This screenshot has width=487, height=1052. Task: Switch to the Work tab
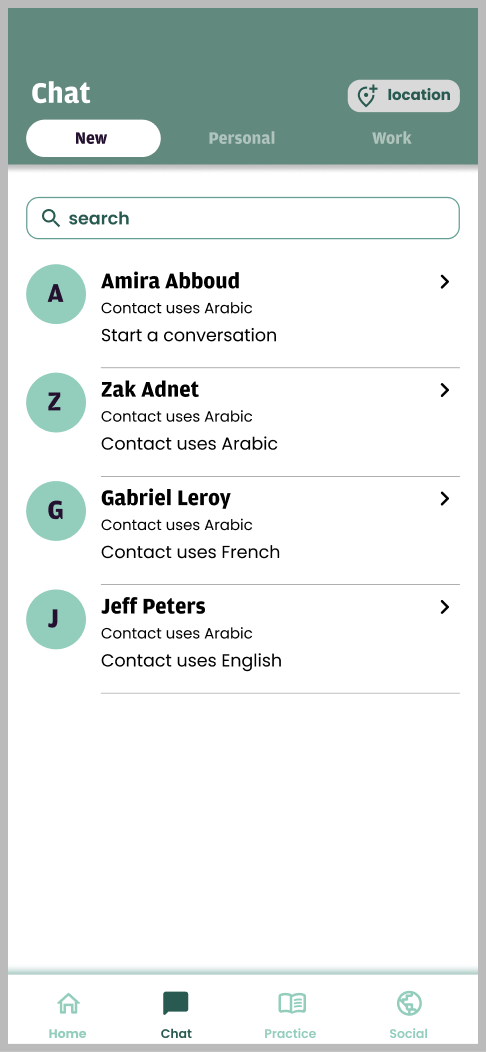click(x=392, y=138)
